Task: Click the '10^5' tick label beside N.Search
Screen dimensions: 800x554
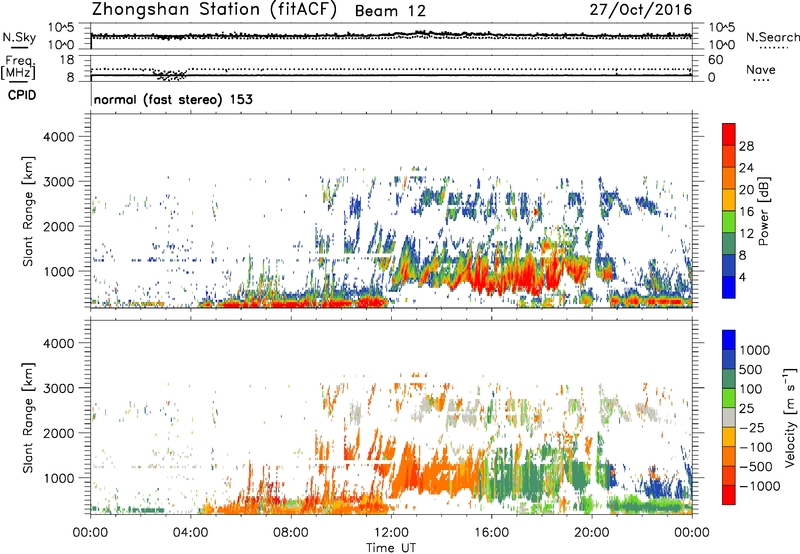Action: [x=722, y=27]
